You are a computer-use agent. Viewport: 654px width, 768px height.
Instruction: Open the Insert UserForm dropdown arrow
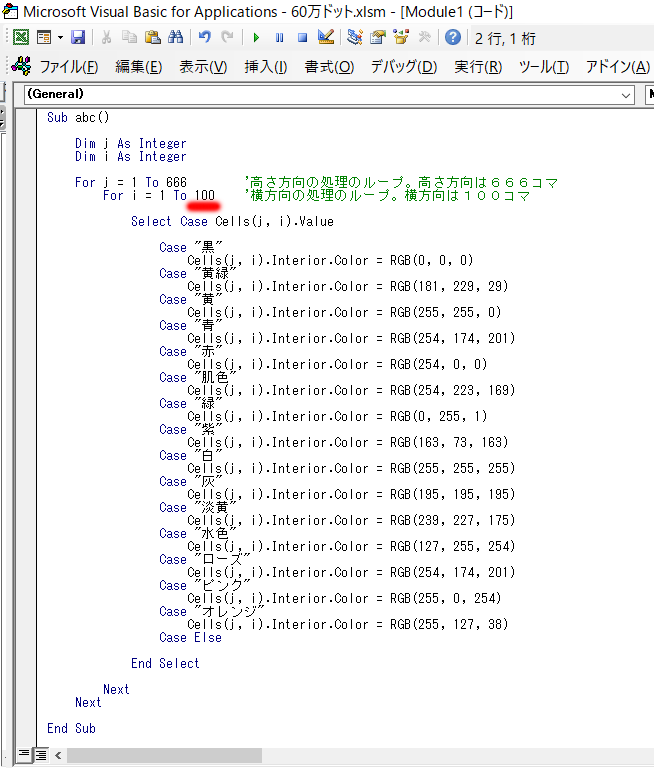60,37
